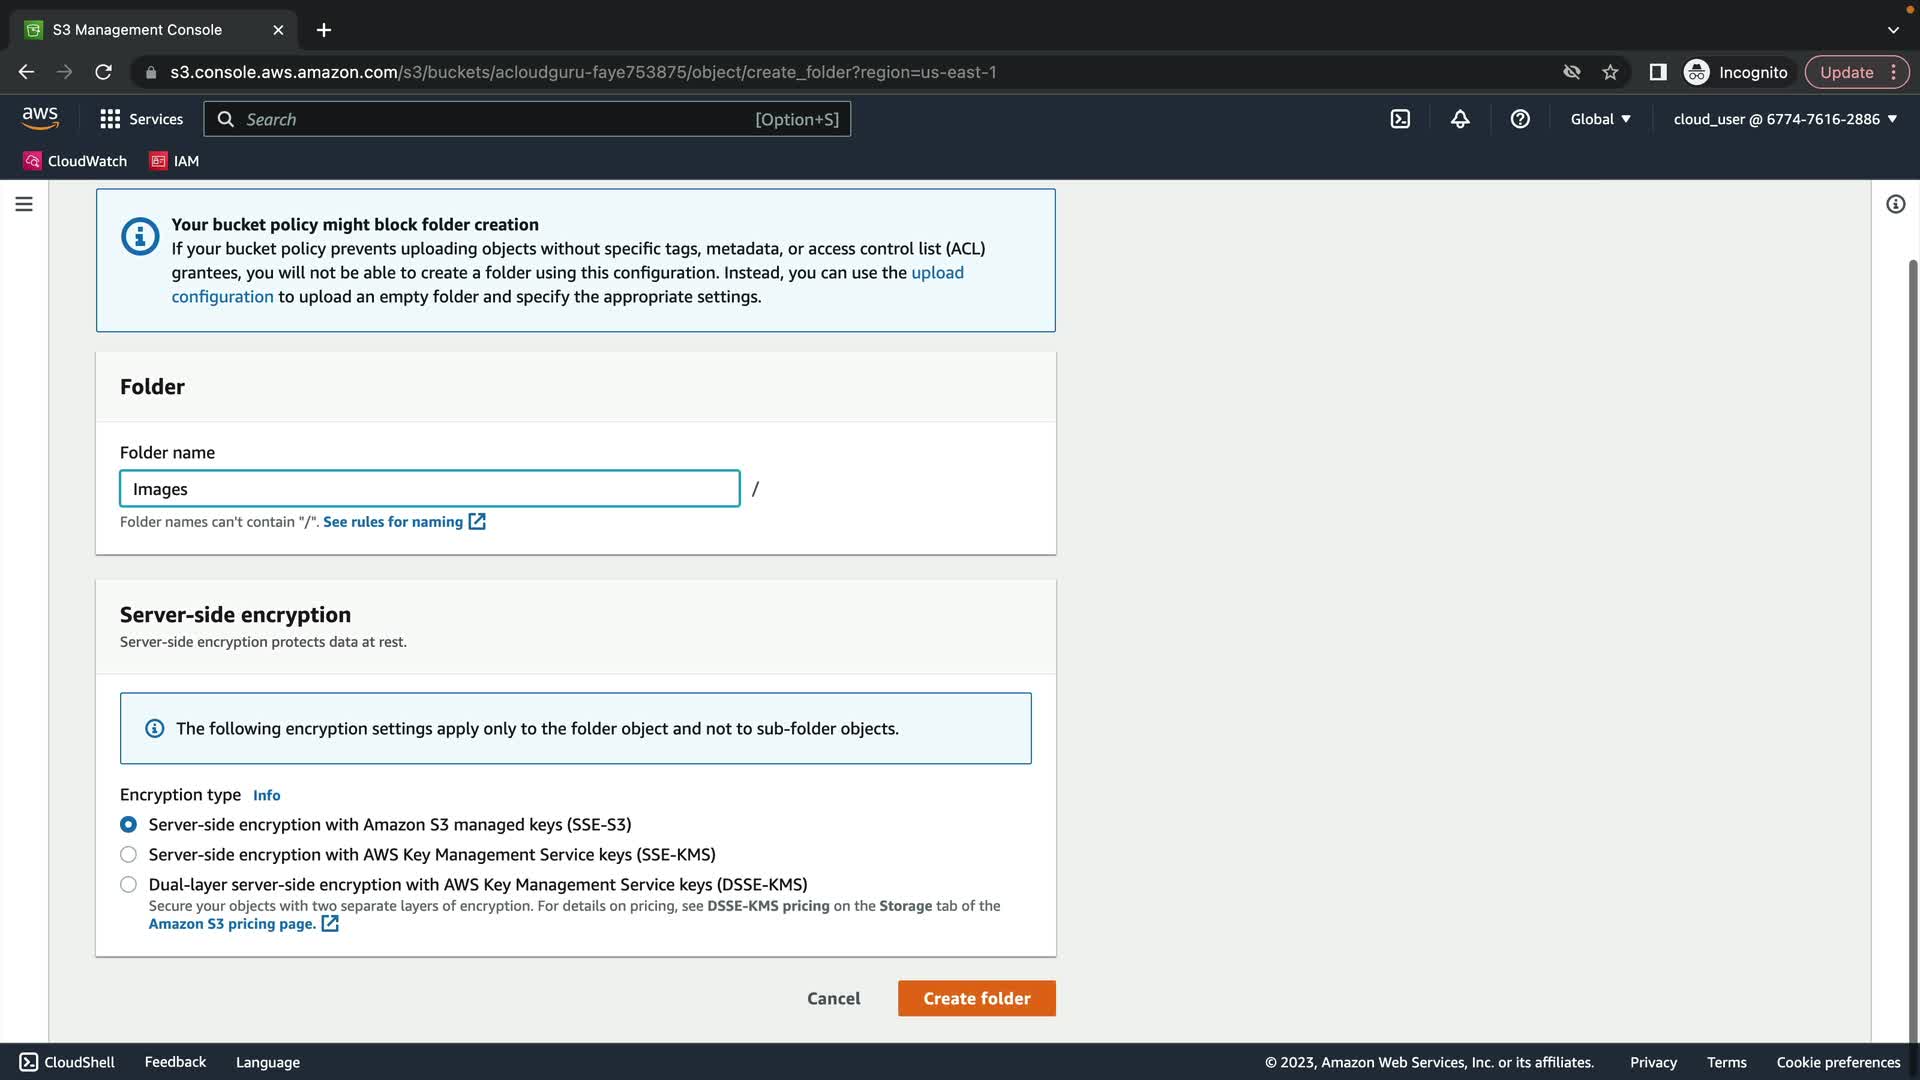
Task: Open CloudShell icon in top navigation
Action: click(x=1400, y=119)
